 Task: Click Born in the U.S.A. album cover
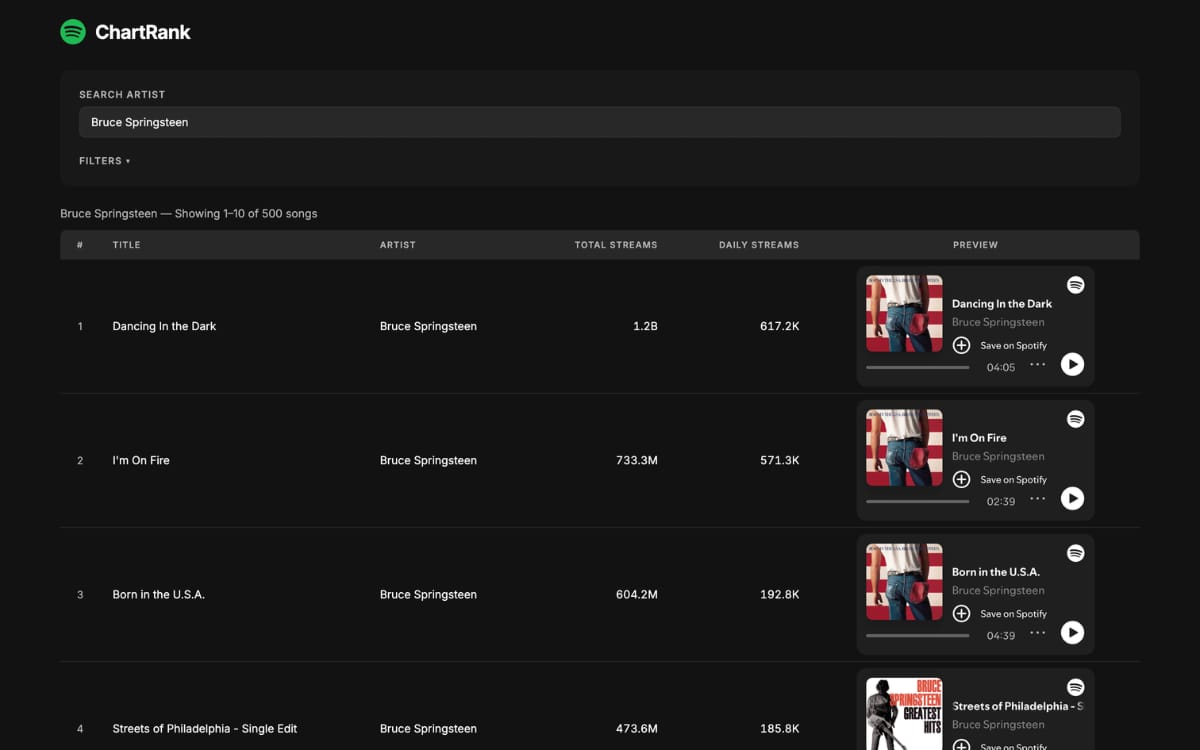click(x=904, y=581)
